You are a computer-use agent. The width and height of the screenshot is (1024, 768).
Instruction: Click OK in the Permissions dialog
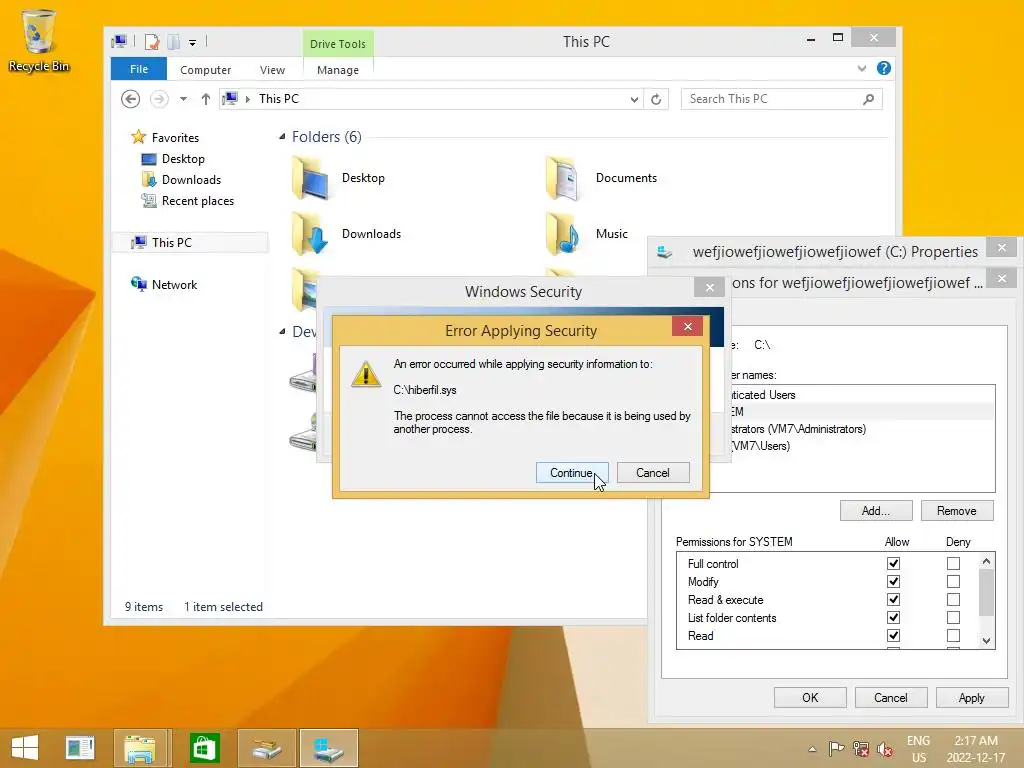coord(810,697)
